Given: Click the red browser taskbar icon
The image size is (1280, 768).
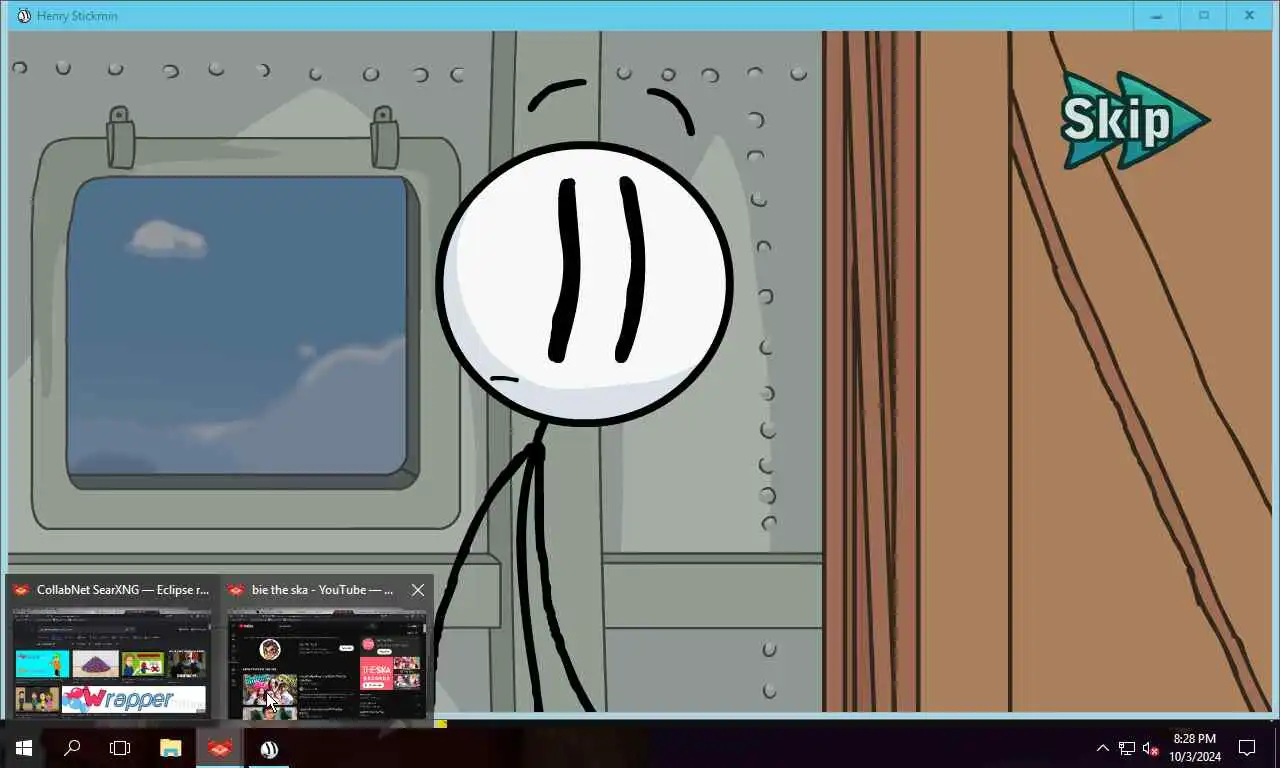Looking at the screenshot, I should coord(220,748).
